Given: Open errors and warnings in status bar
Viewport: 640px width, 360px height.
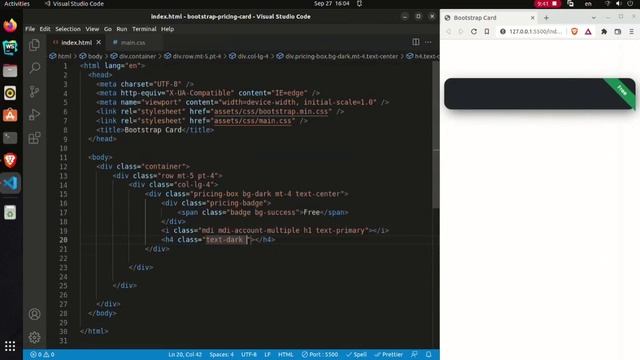Looking at the screenshot, I should point(42,354).
